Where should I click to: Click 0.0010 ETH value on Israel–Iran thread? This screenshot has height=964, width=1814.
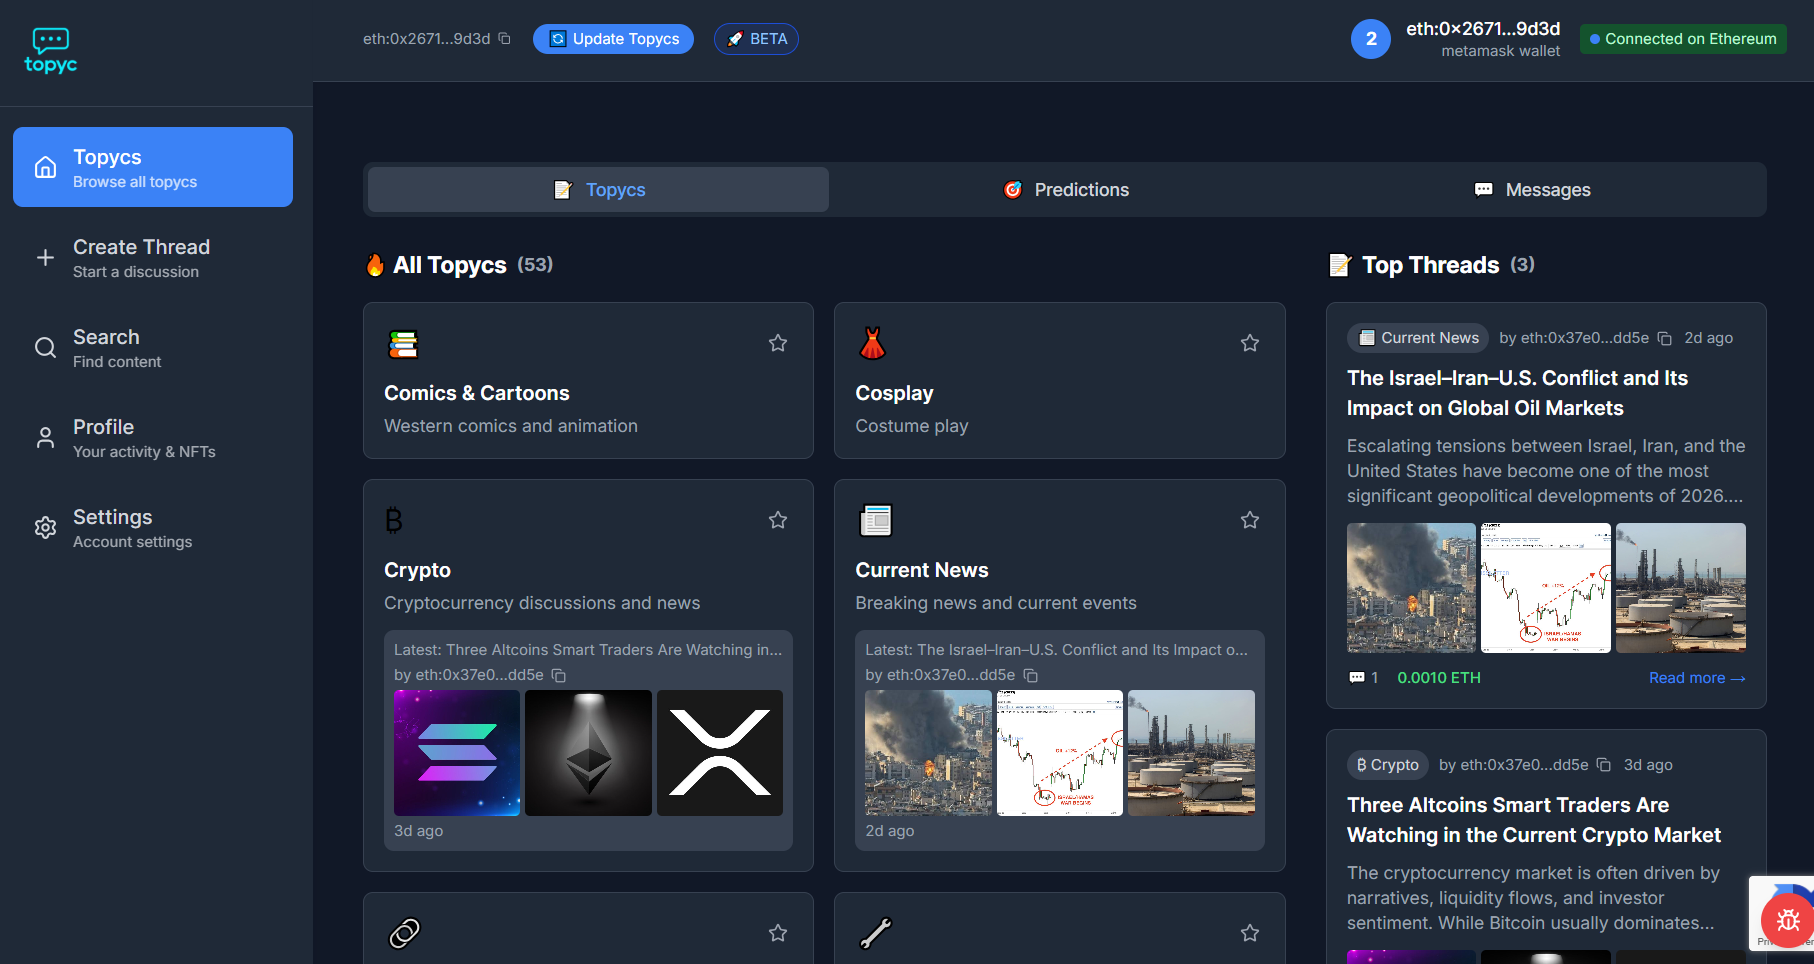pos(1439,678)
